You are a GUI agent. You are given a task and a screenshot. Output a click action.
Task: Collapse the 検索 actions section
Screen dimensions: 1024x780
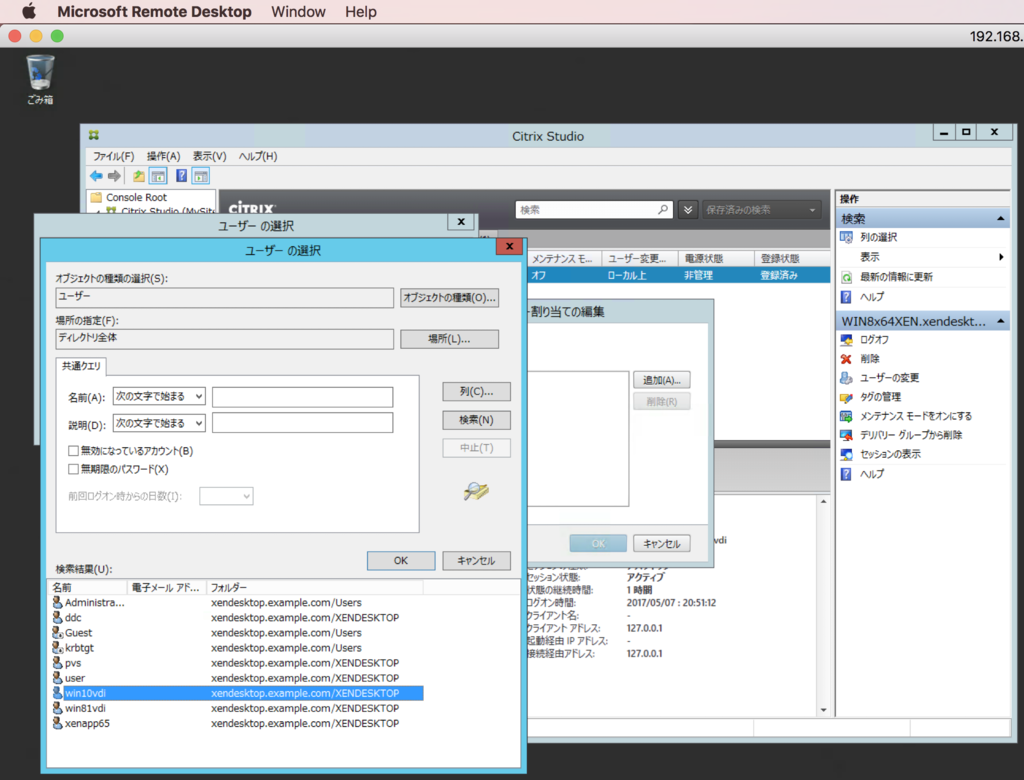click(1000, 219)
